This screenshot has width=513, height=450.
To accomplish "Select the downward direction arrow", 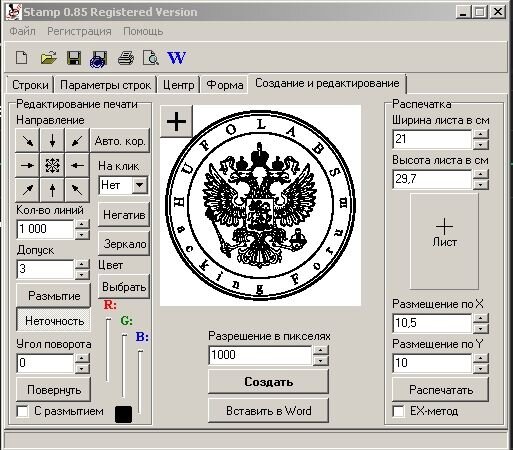I will click(52, 141).
